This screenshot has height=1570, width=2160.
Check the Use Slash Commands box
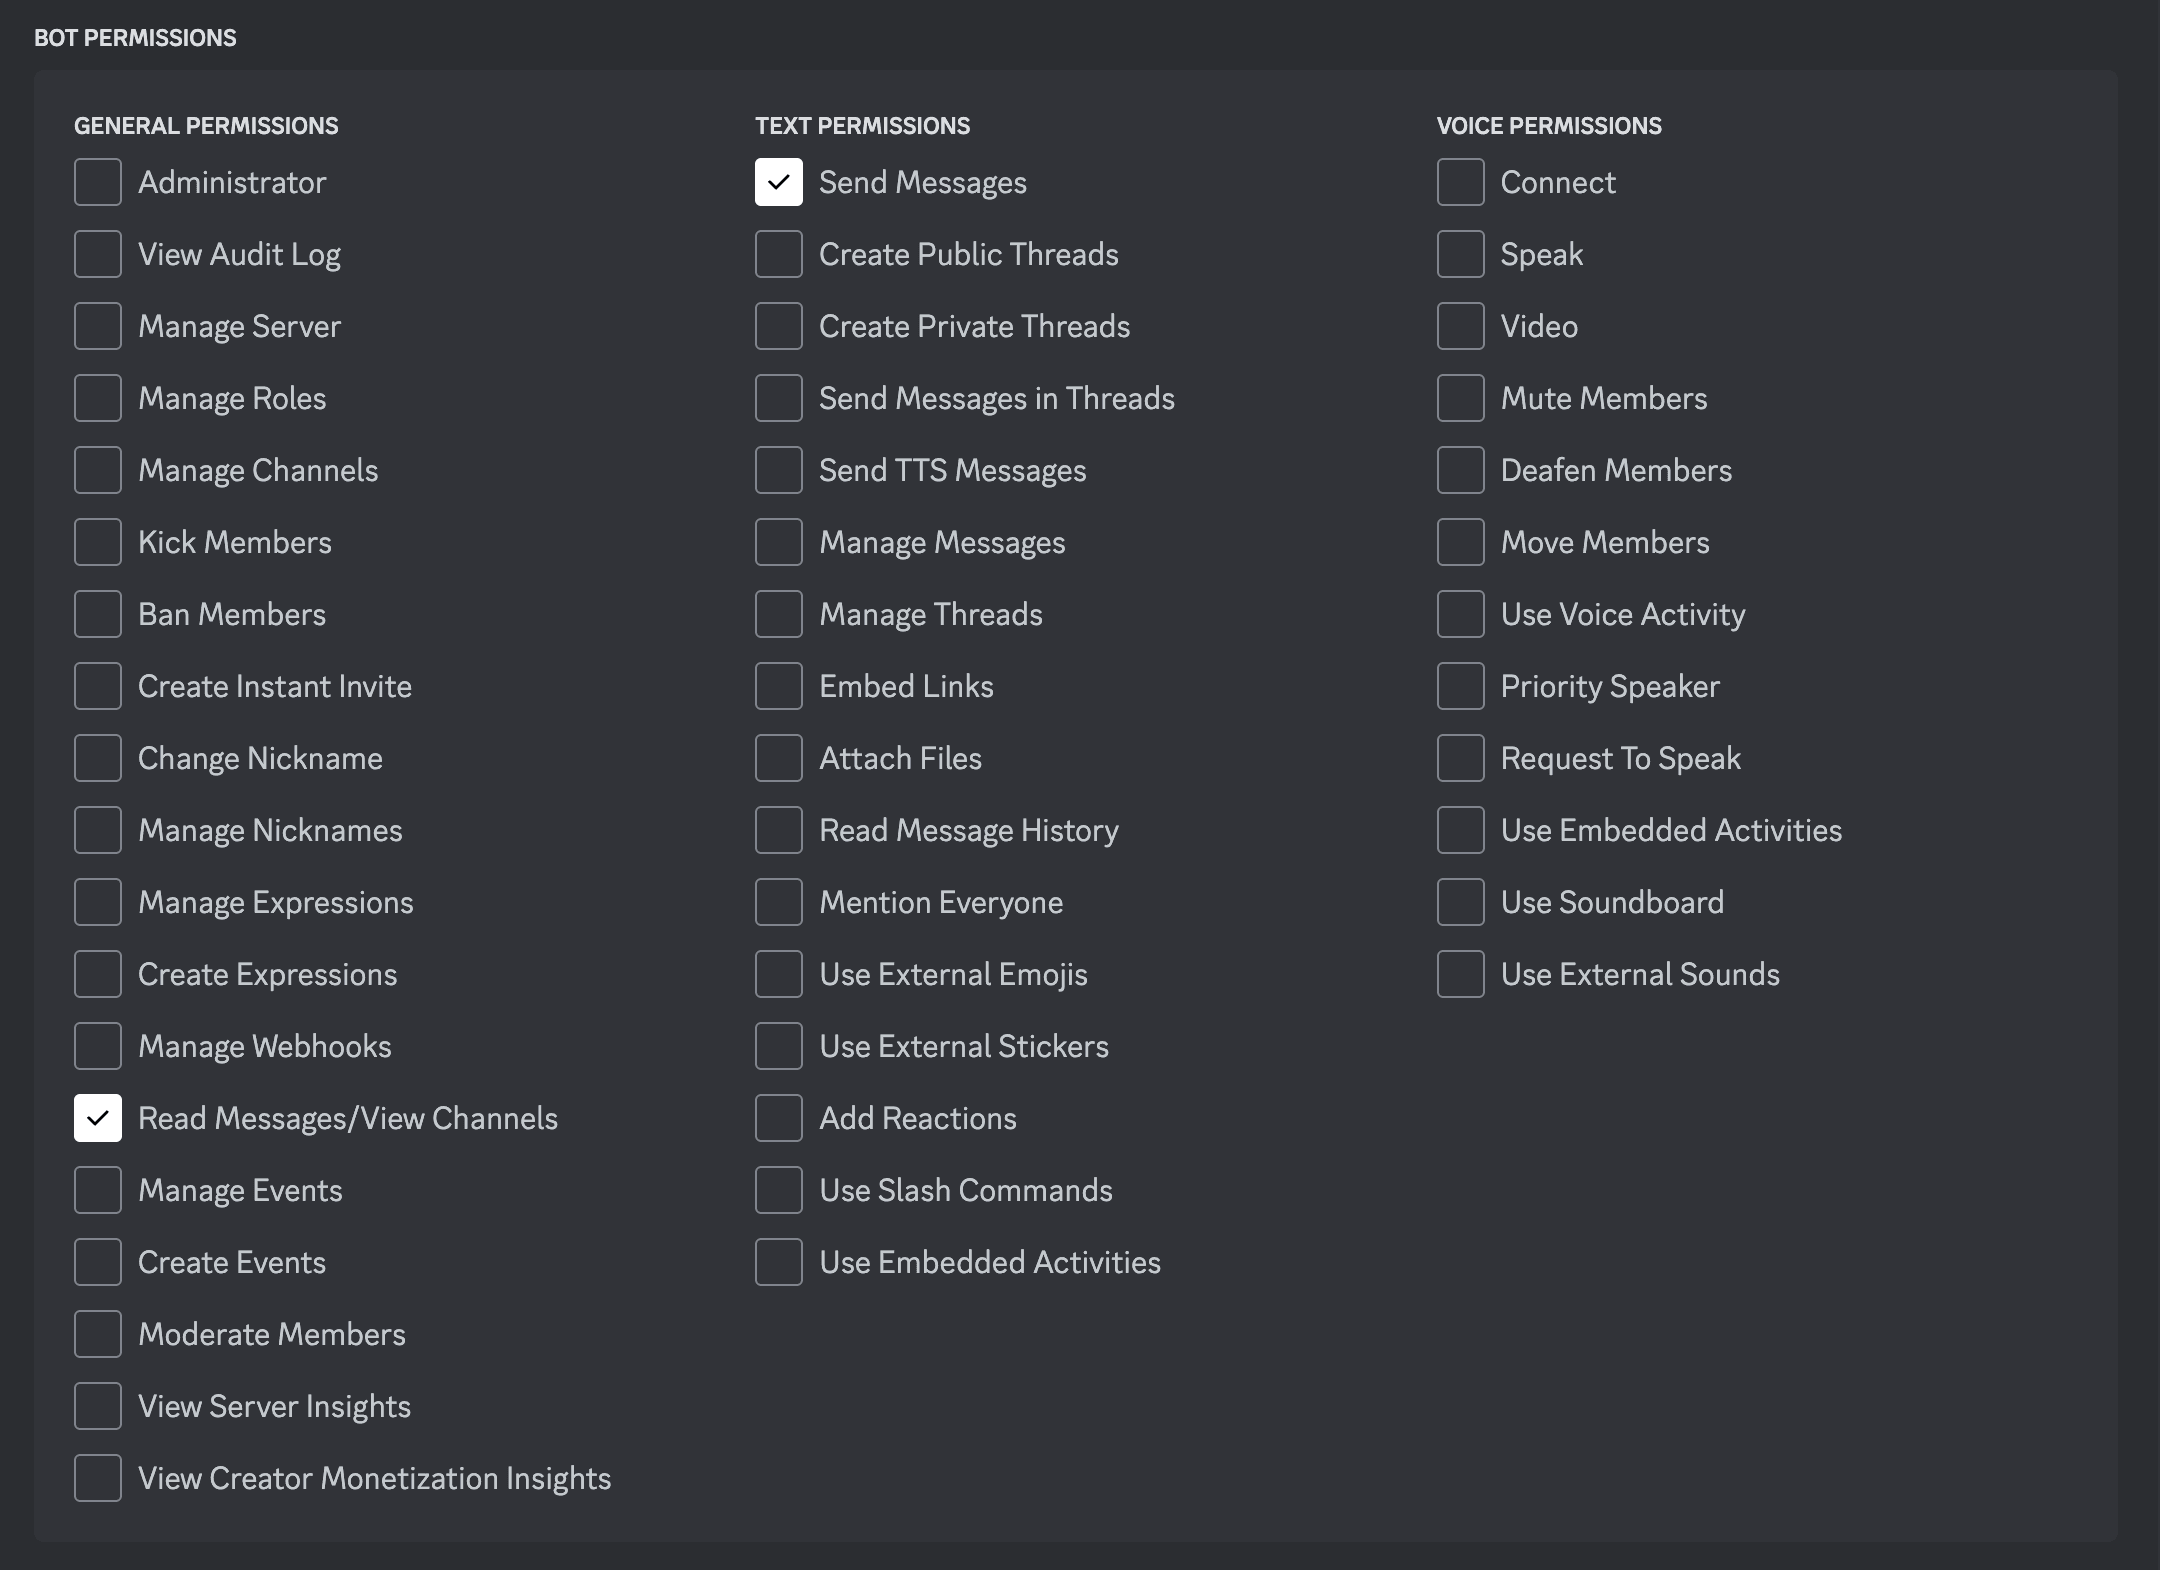(x=779, y=1190)
